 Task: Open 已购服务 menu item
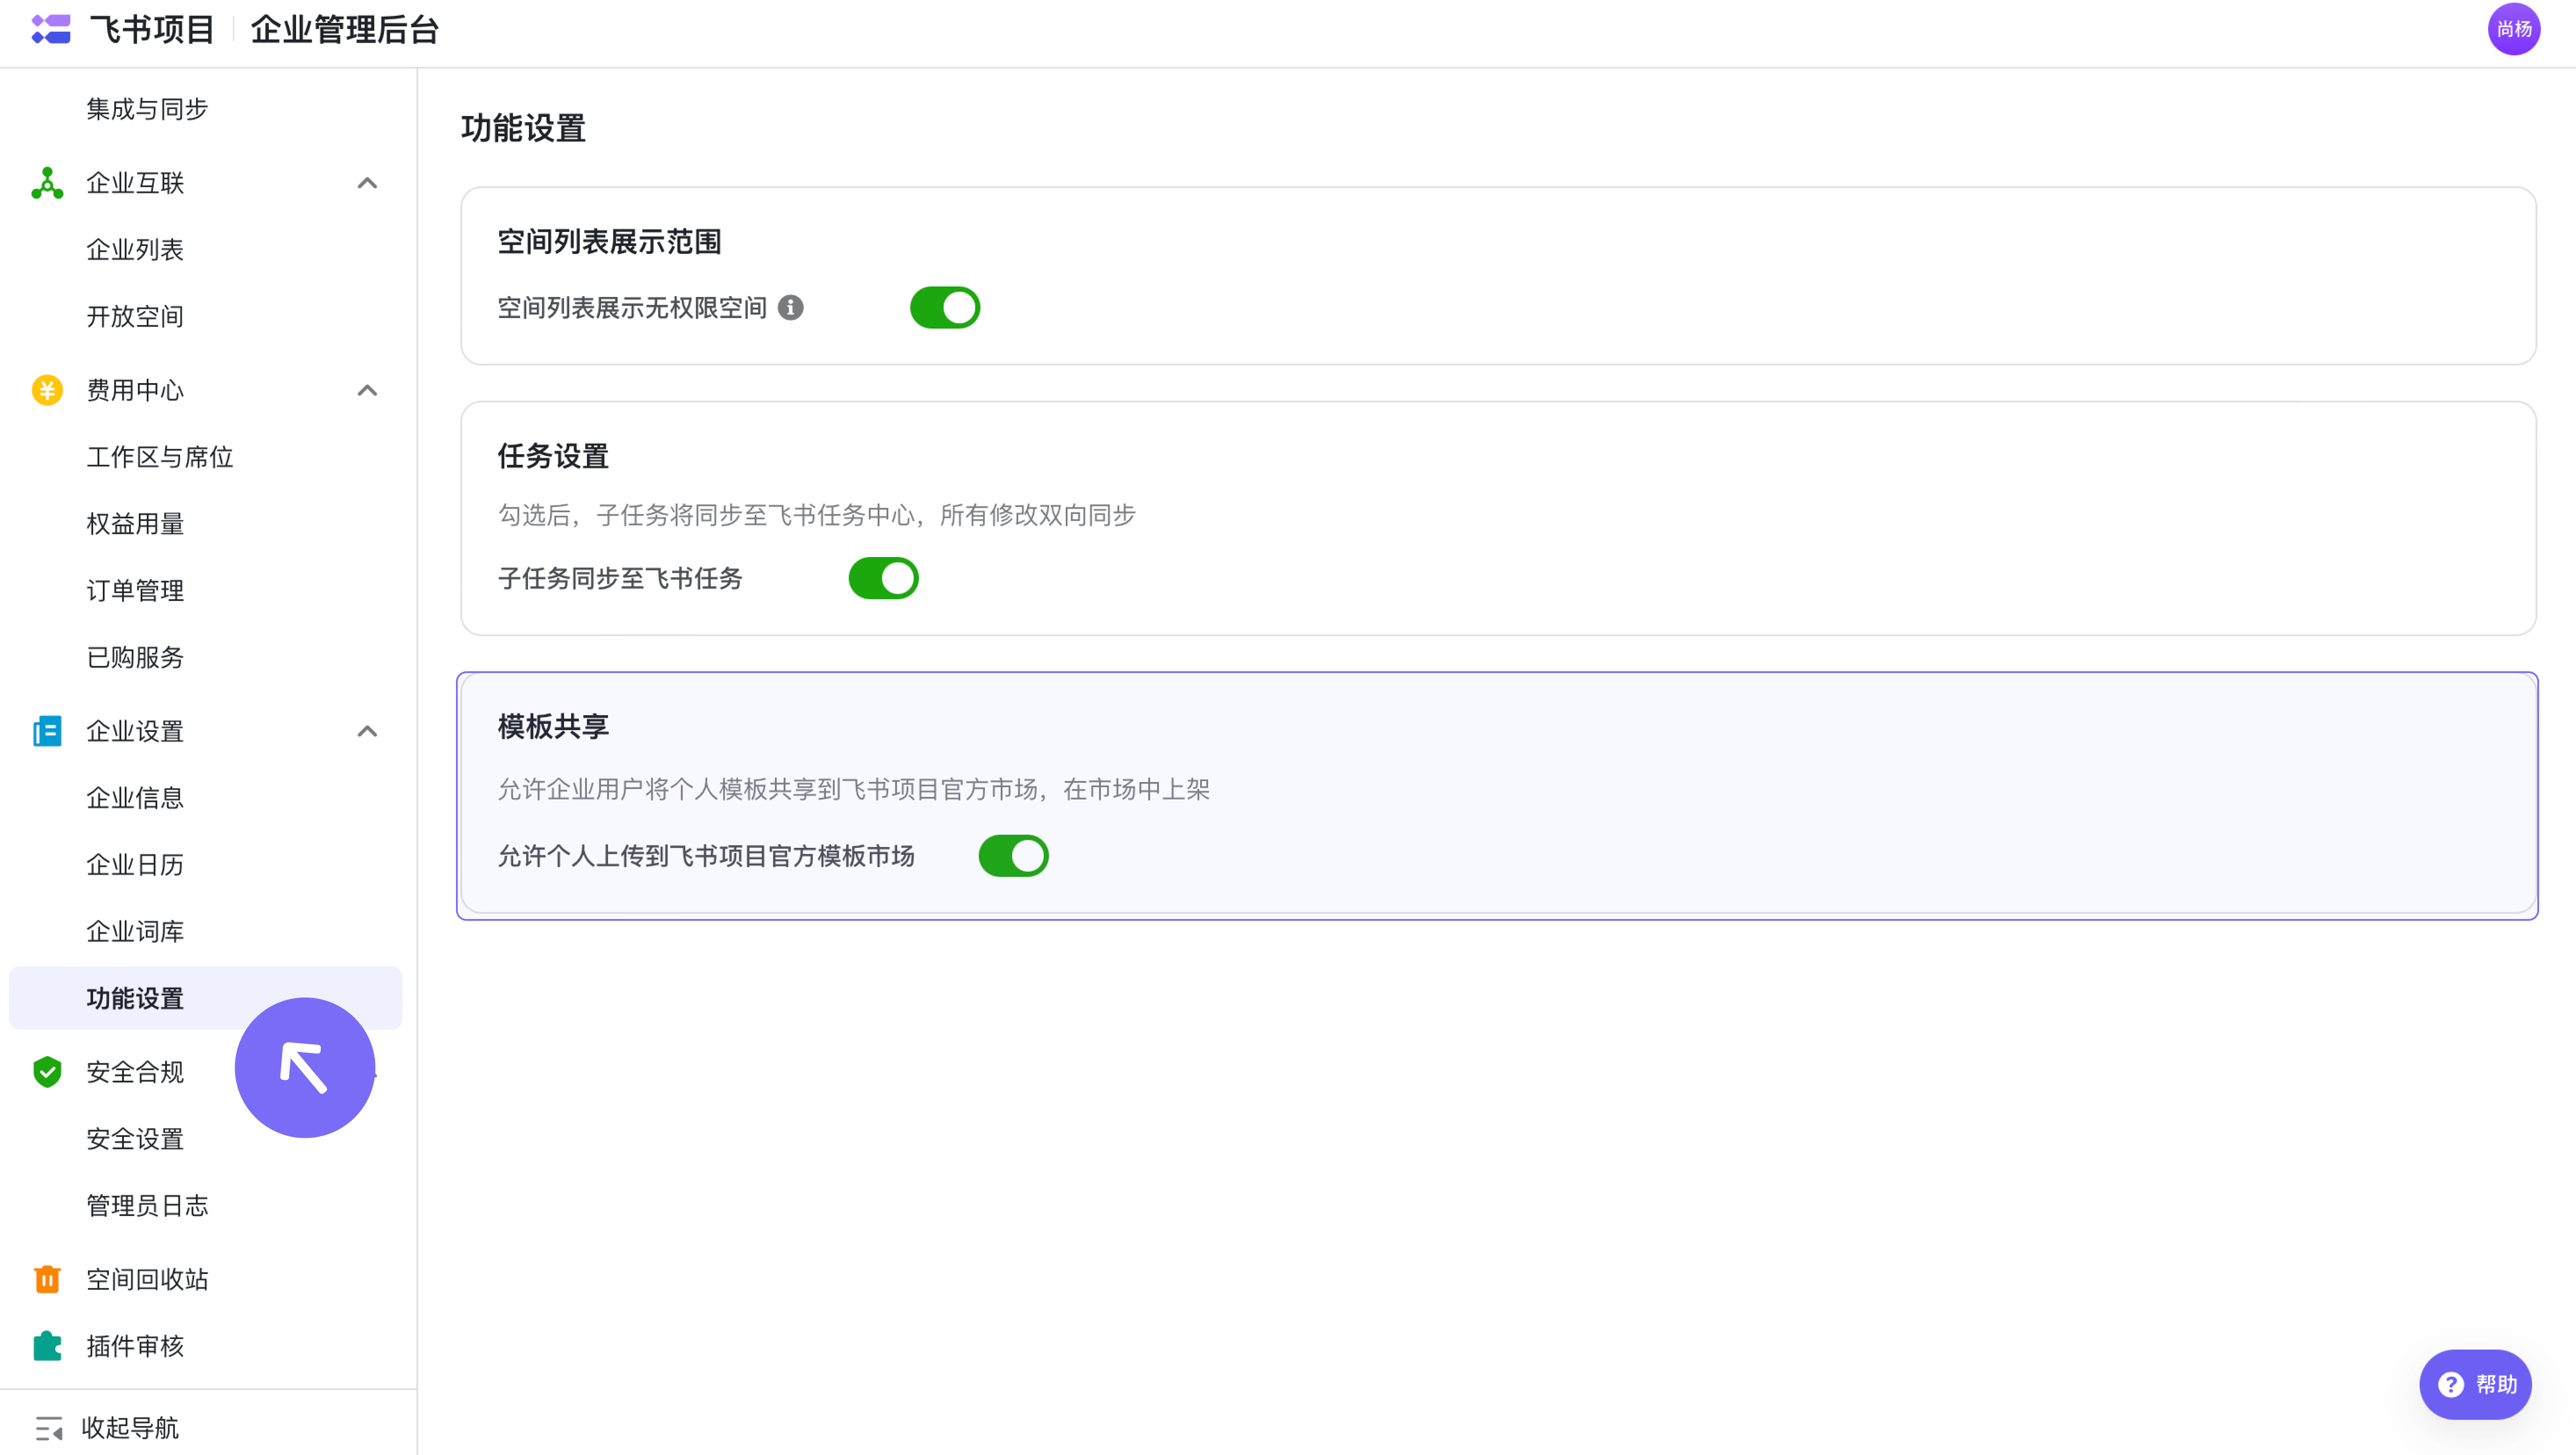tap(135, 657)
